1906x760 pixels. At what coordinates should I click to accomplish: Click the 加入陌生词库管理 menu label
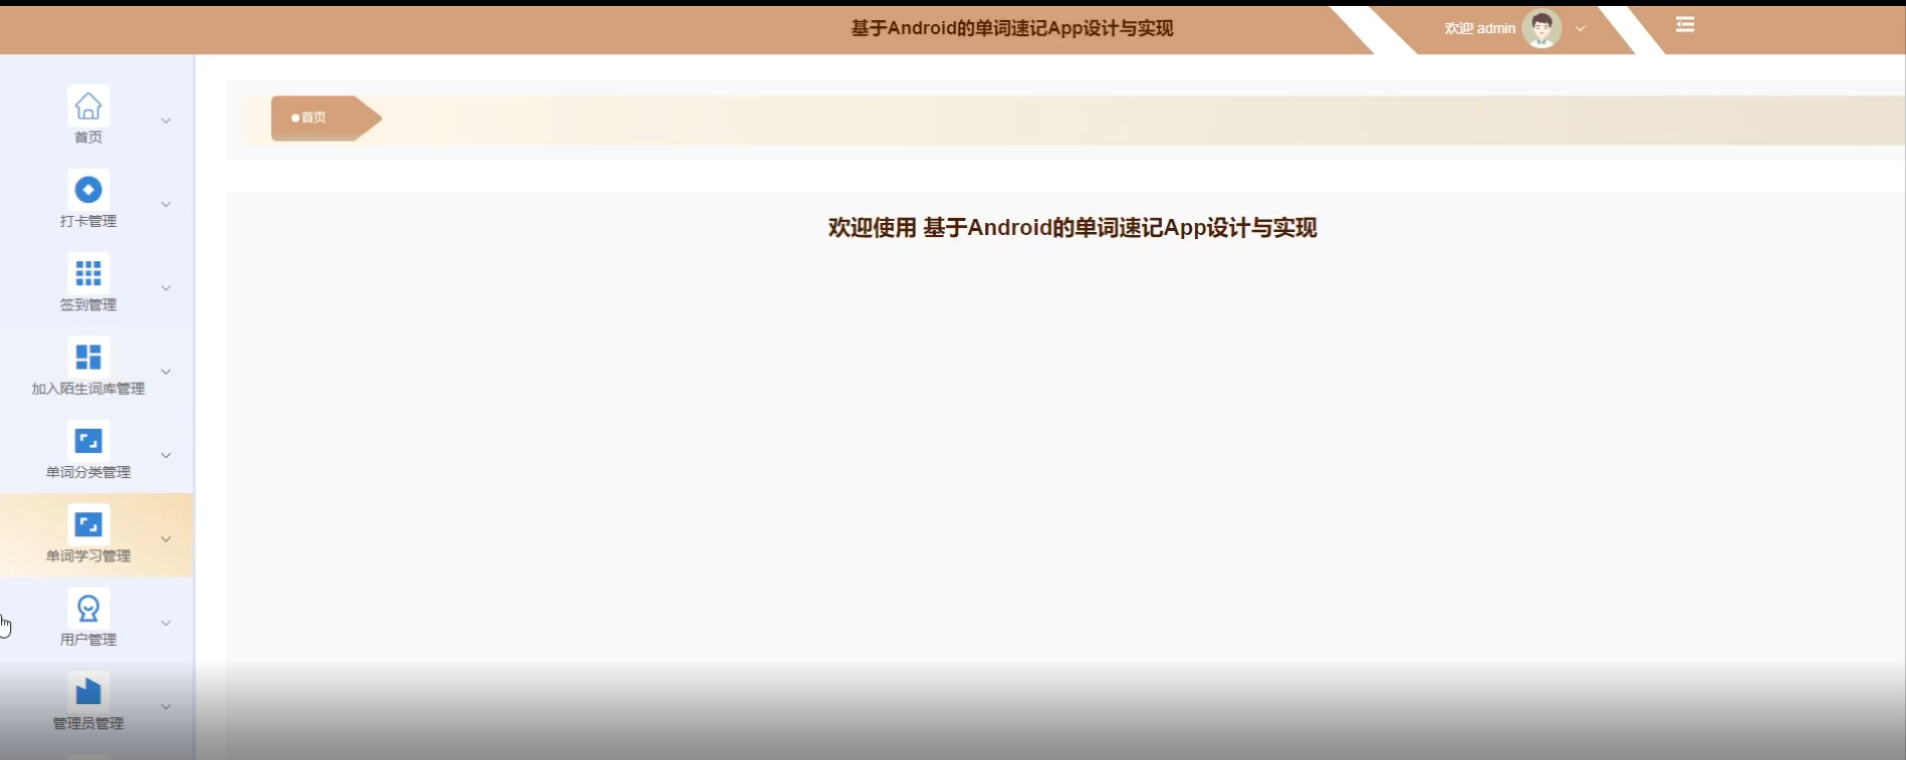tap(88, 389)
